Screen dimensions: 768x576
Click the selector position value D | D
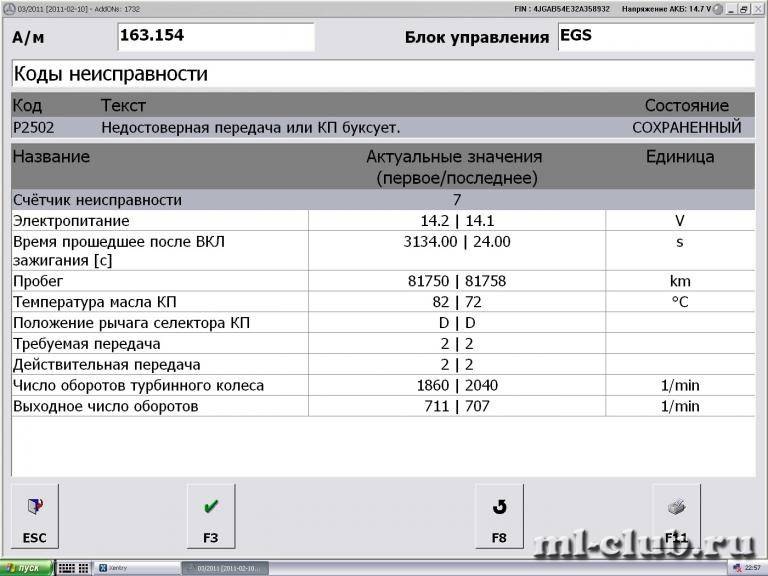coord(457,323)
